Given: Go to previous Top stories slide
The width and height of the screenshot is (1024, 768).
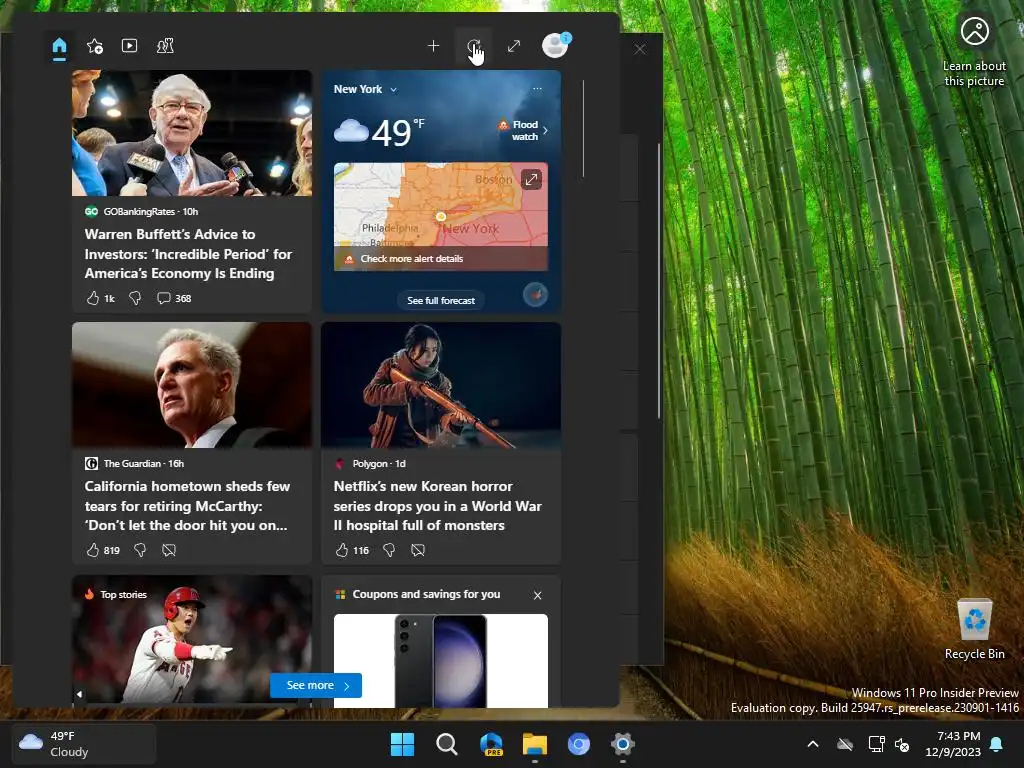Looking at the screenshot, I should (x=79, y=694).
